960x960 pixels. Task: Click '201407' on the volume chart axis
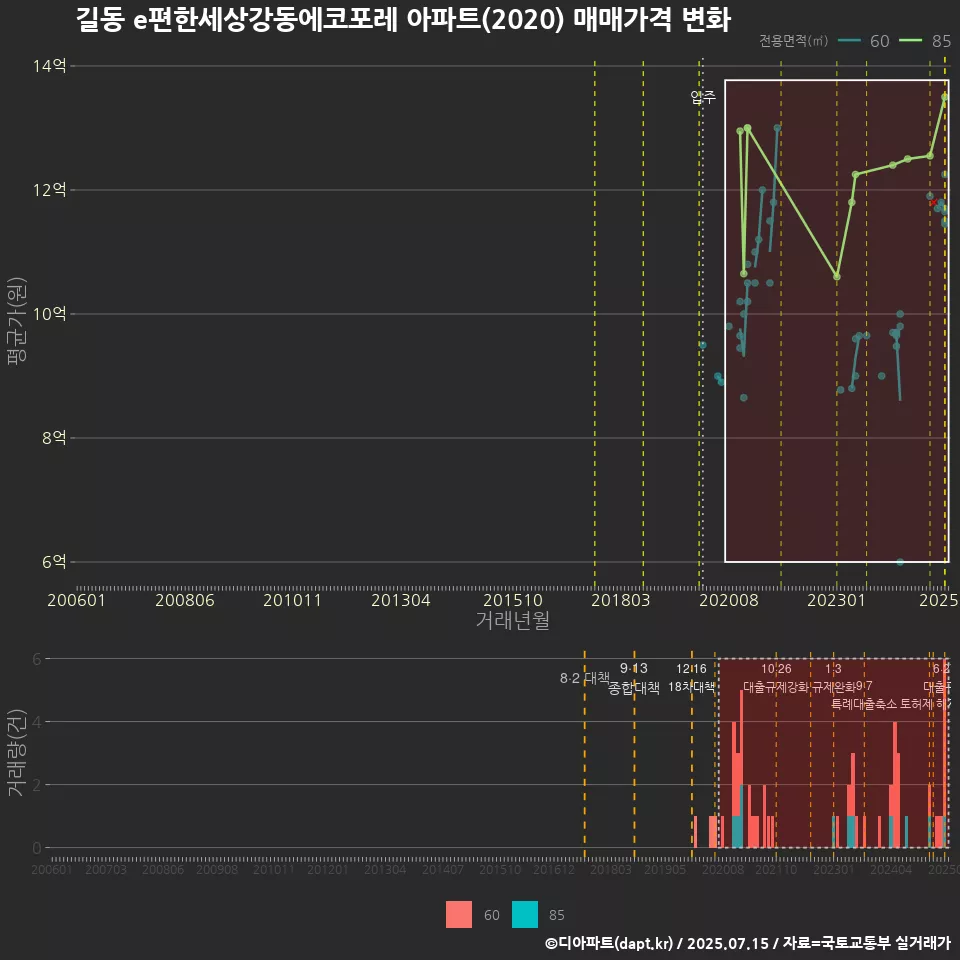(x=443, y=869)
